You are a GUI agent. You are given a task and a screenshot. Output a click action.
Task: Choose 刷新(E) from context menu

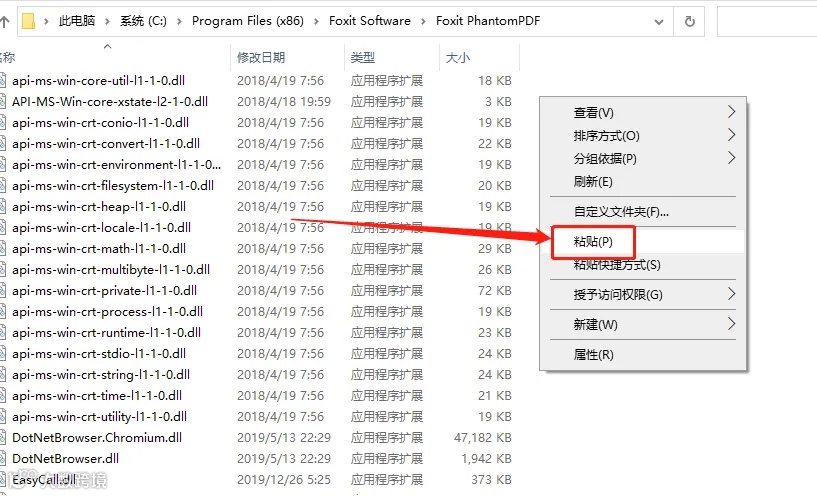(643, 181)
